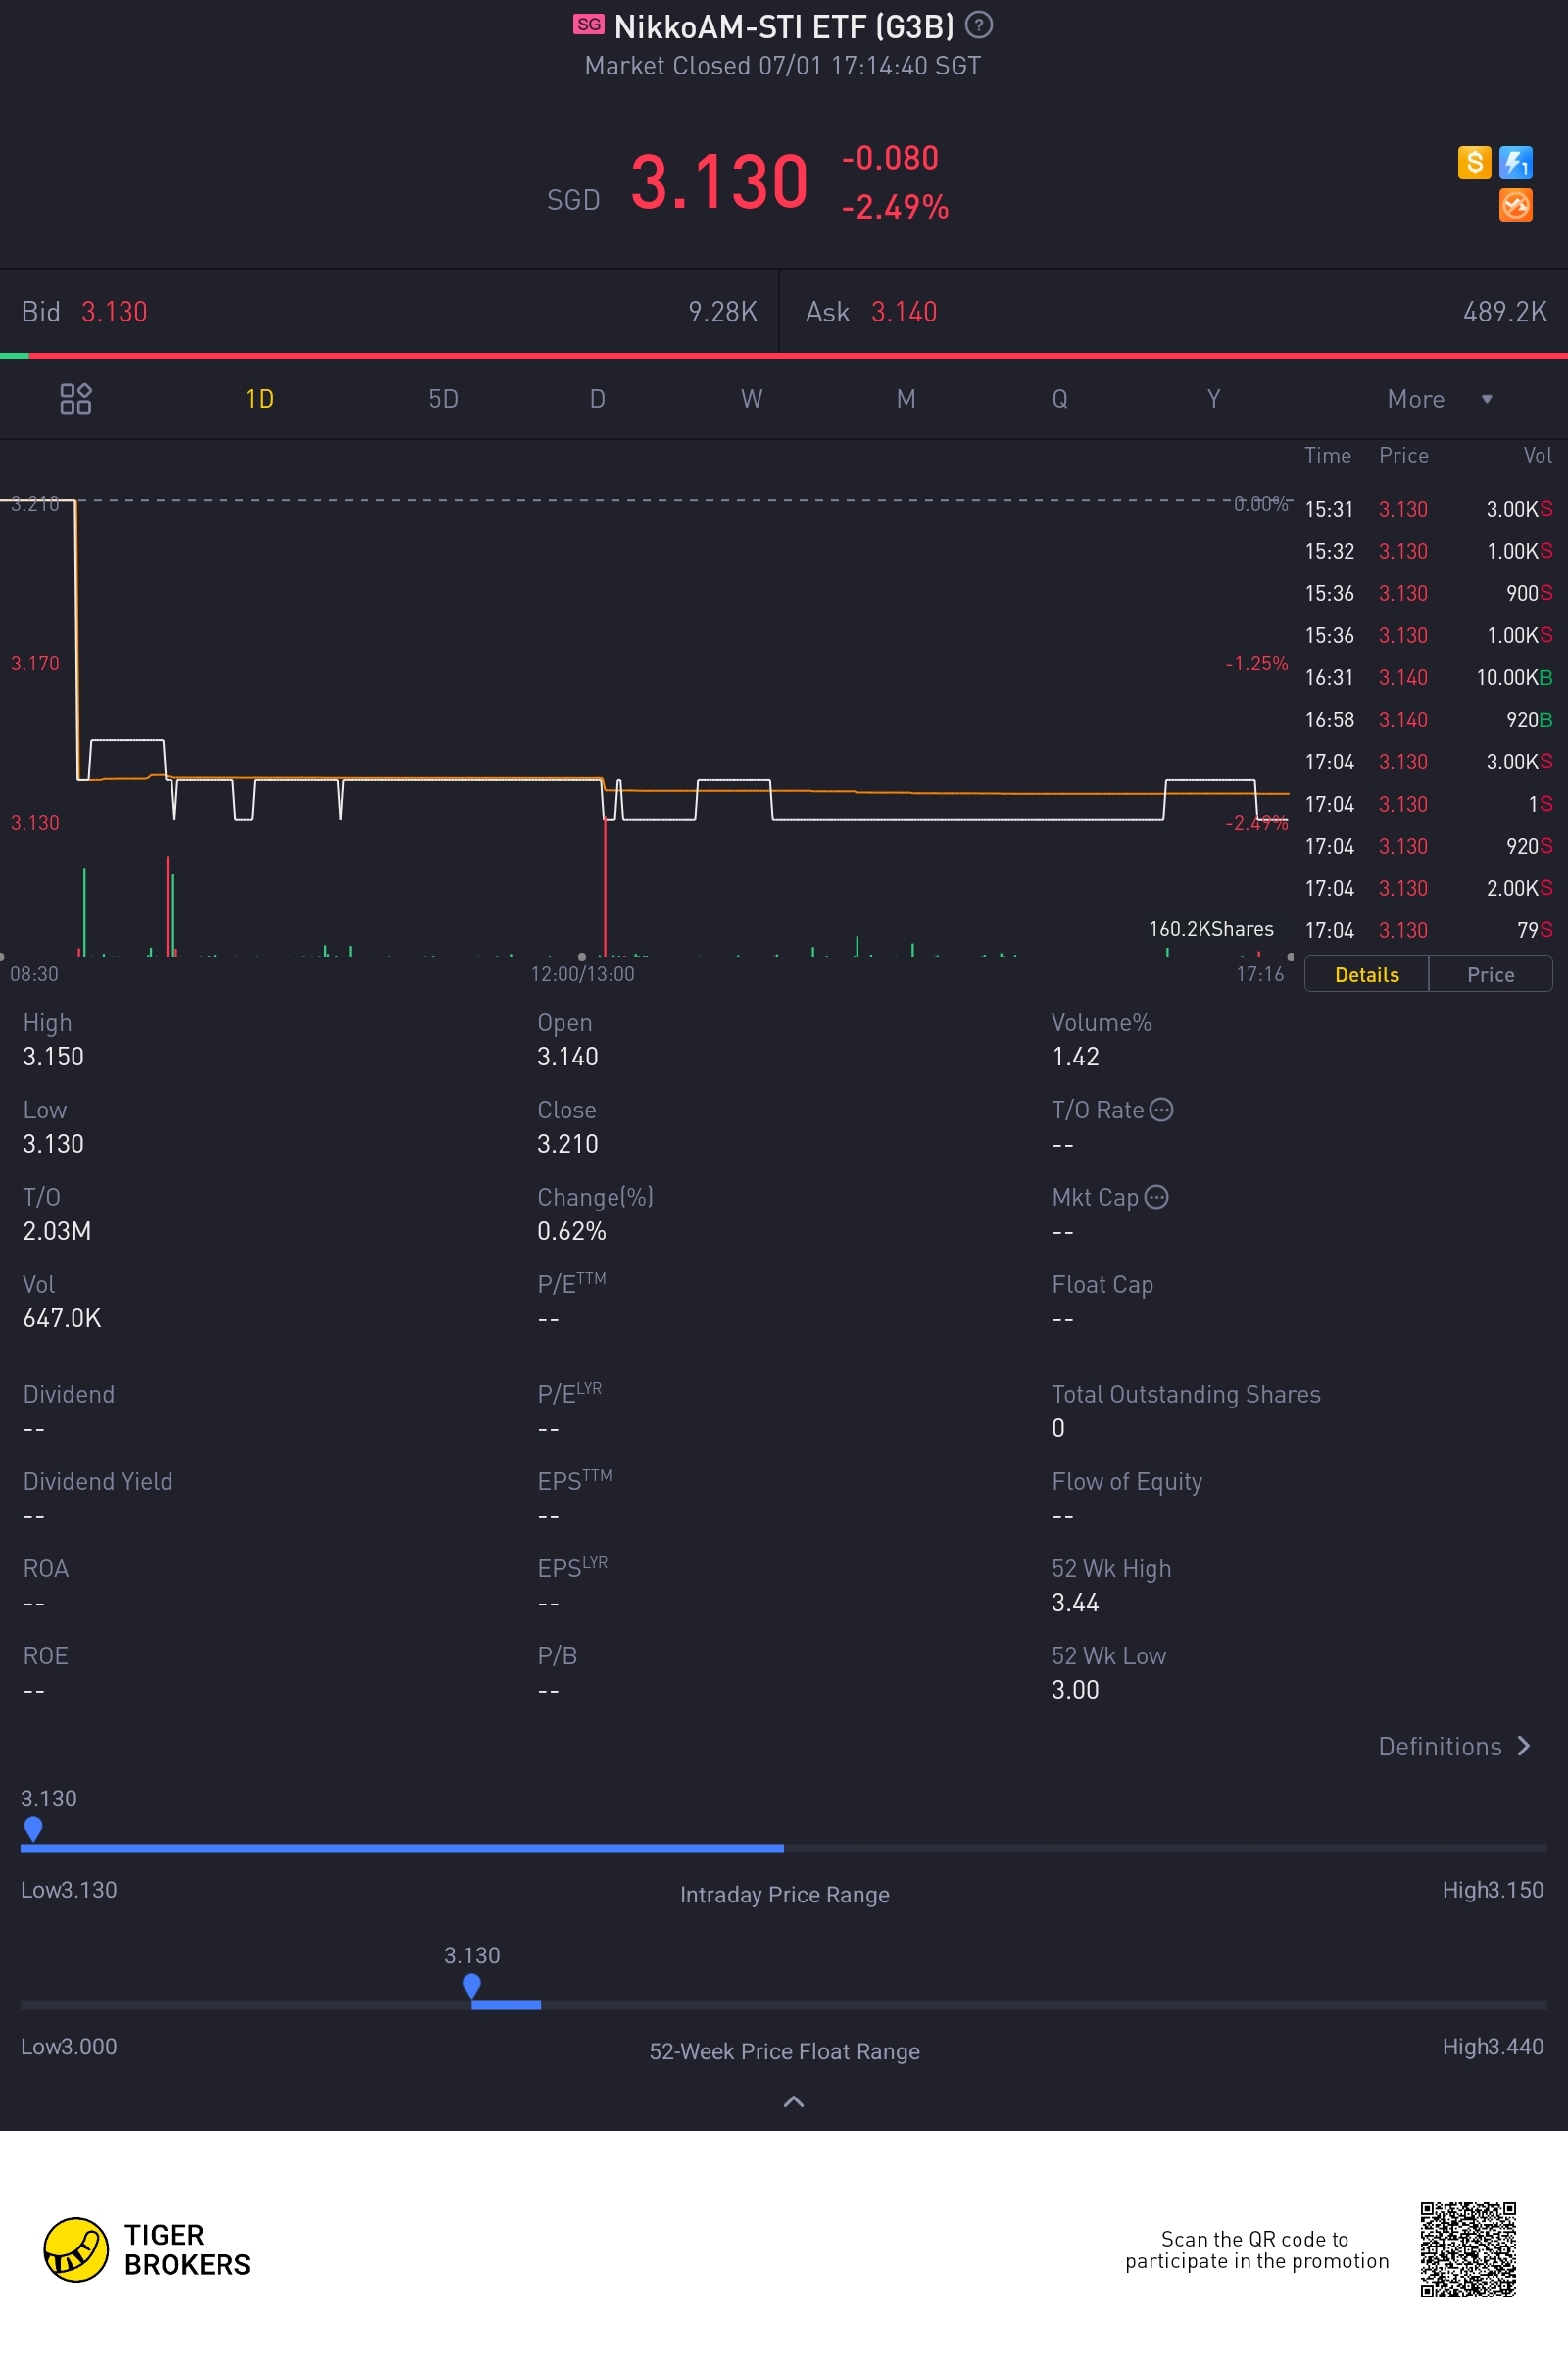
Task: Click the Vol value 647.0K
Action: (62, 1318)
